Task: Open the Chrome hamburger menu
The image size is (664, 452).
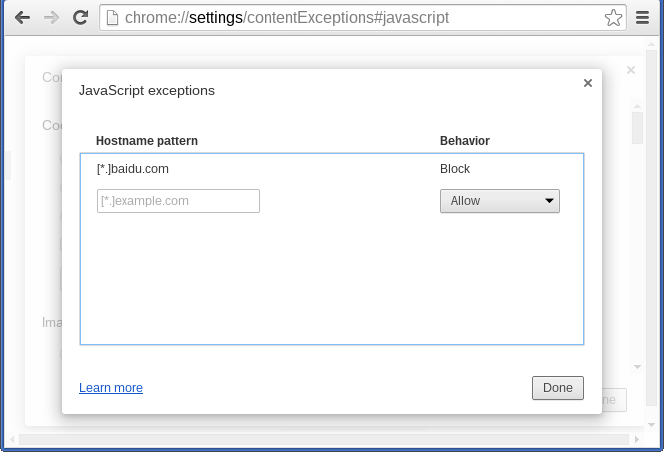Action: click(642, 18)
